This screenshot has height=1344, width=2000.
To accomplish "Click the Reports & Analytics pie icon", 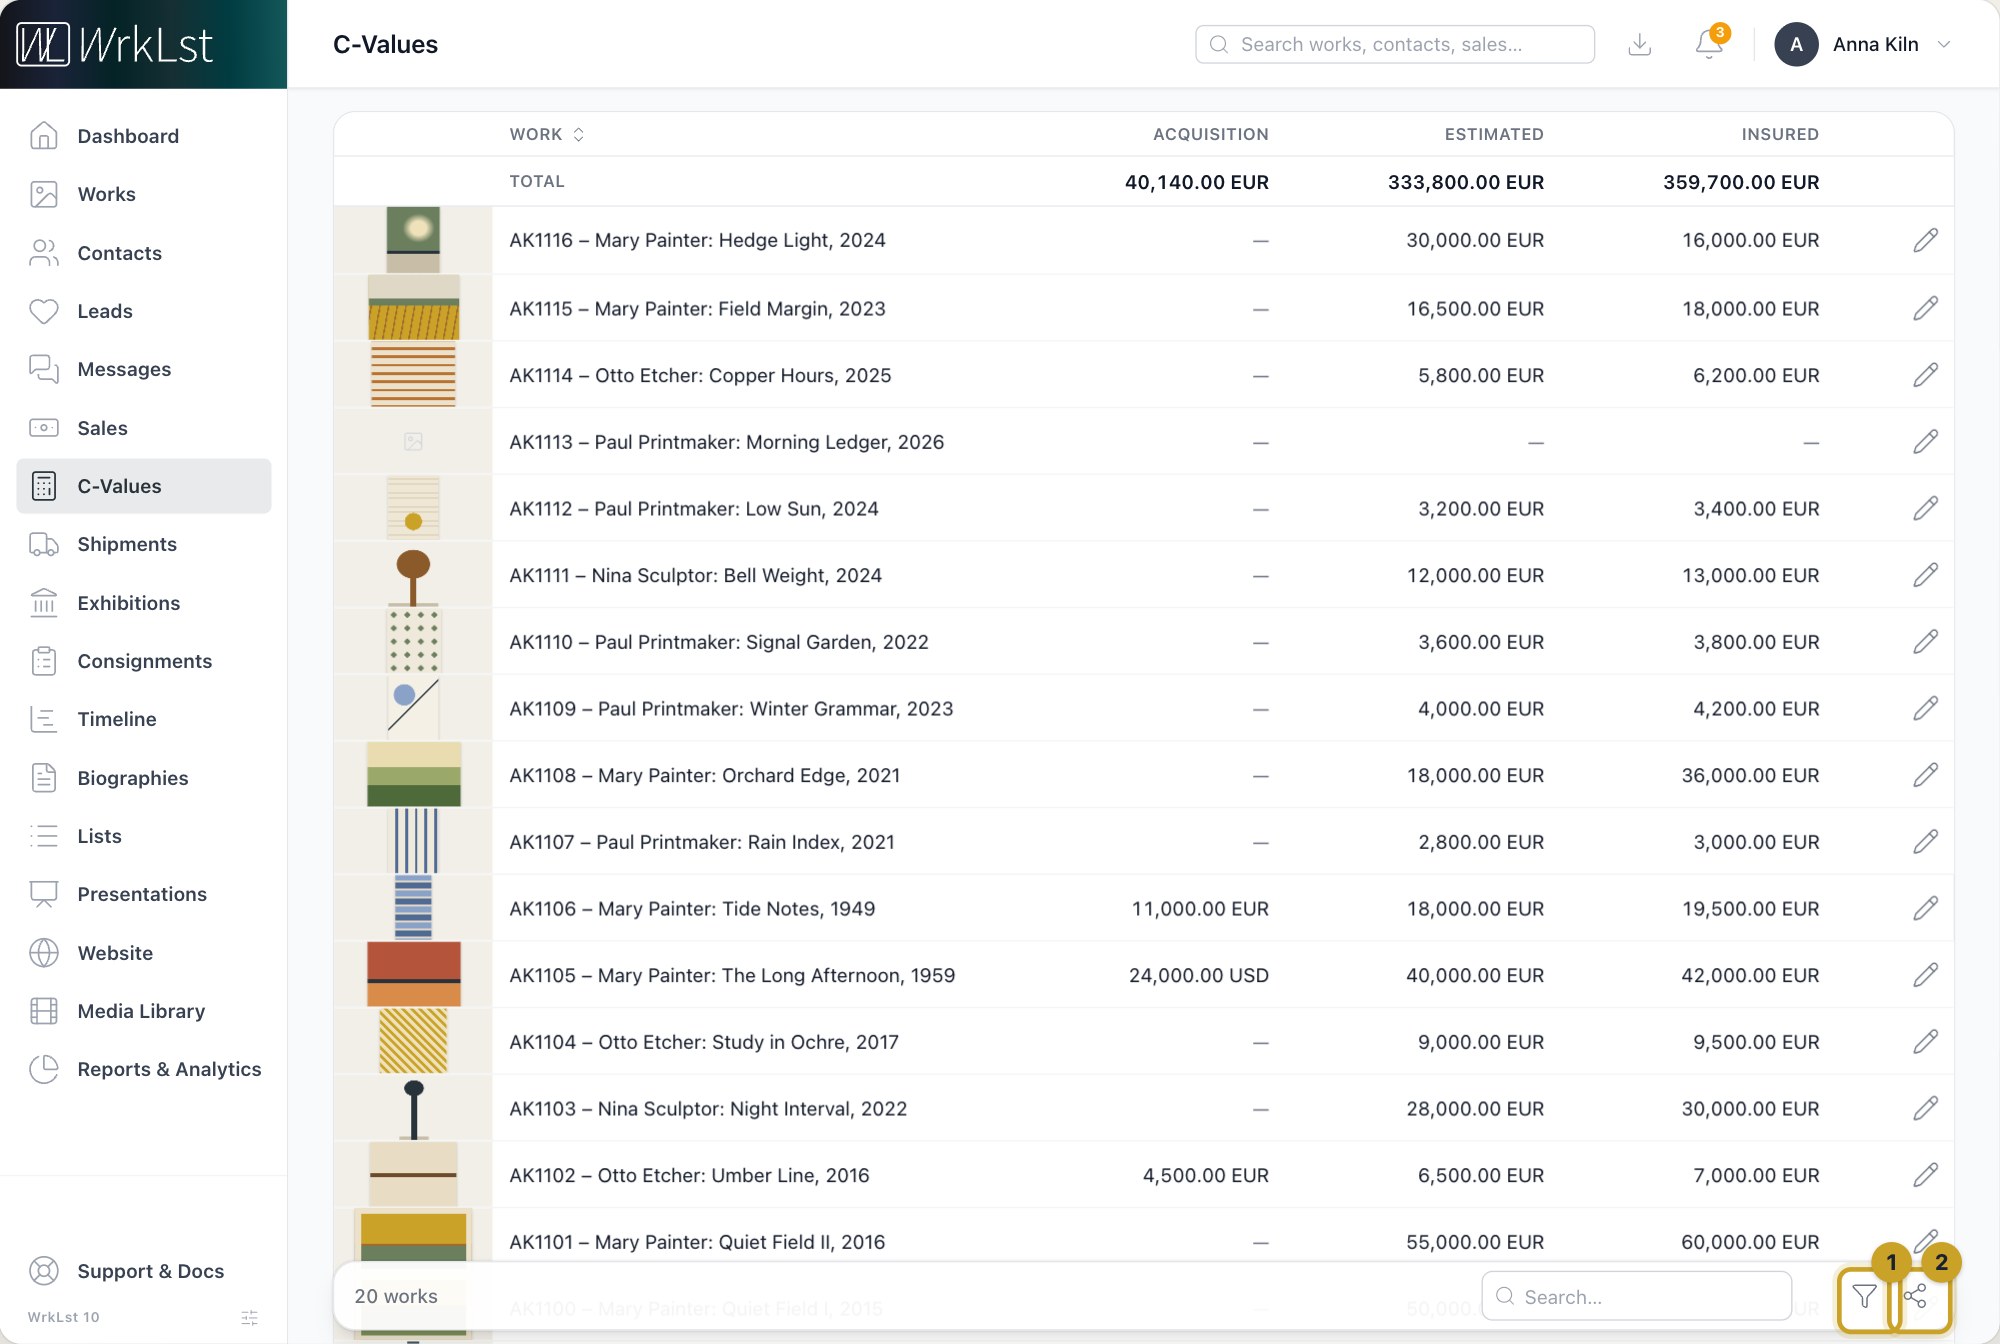I will pyautogui.click(x=44, y=1069).
